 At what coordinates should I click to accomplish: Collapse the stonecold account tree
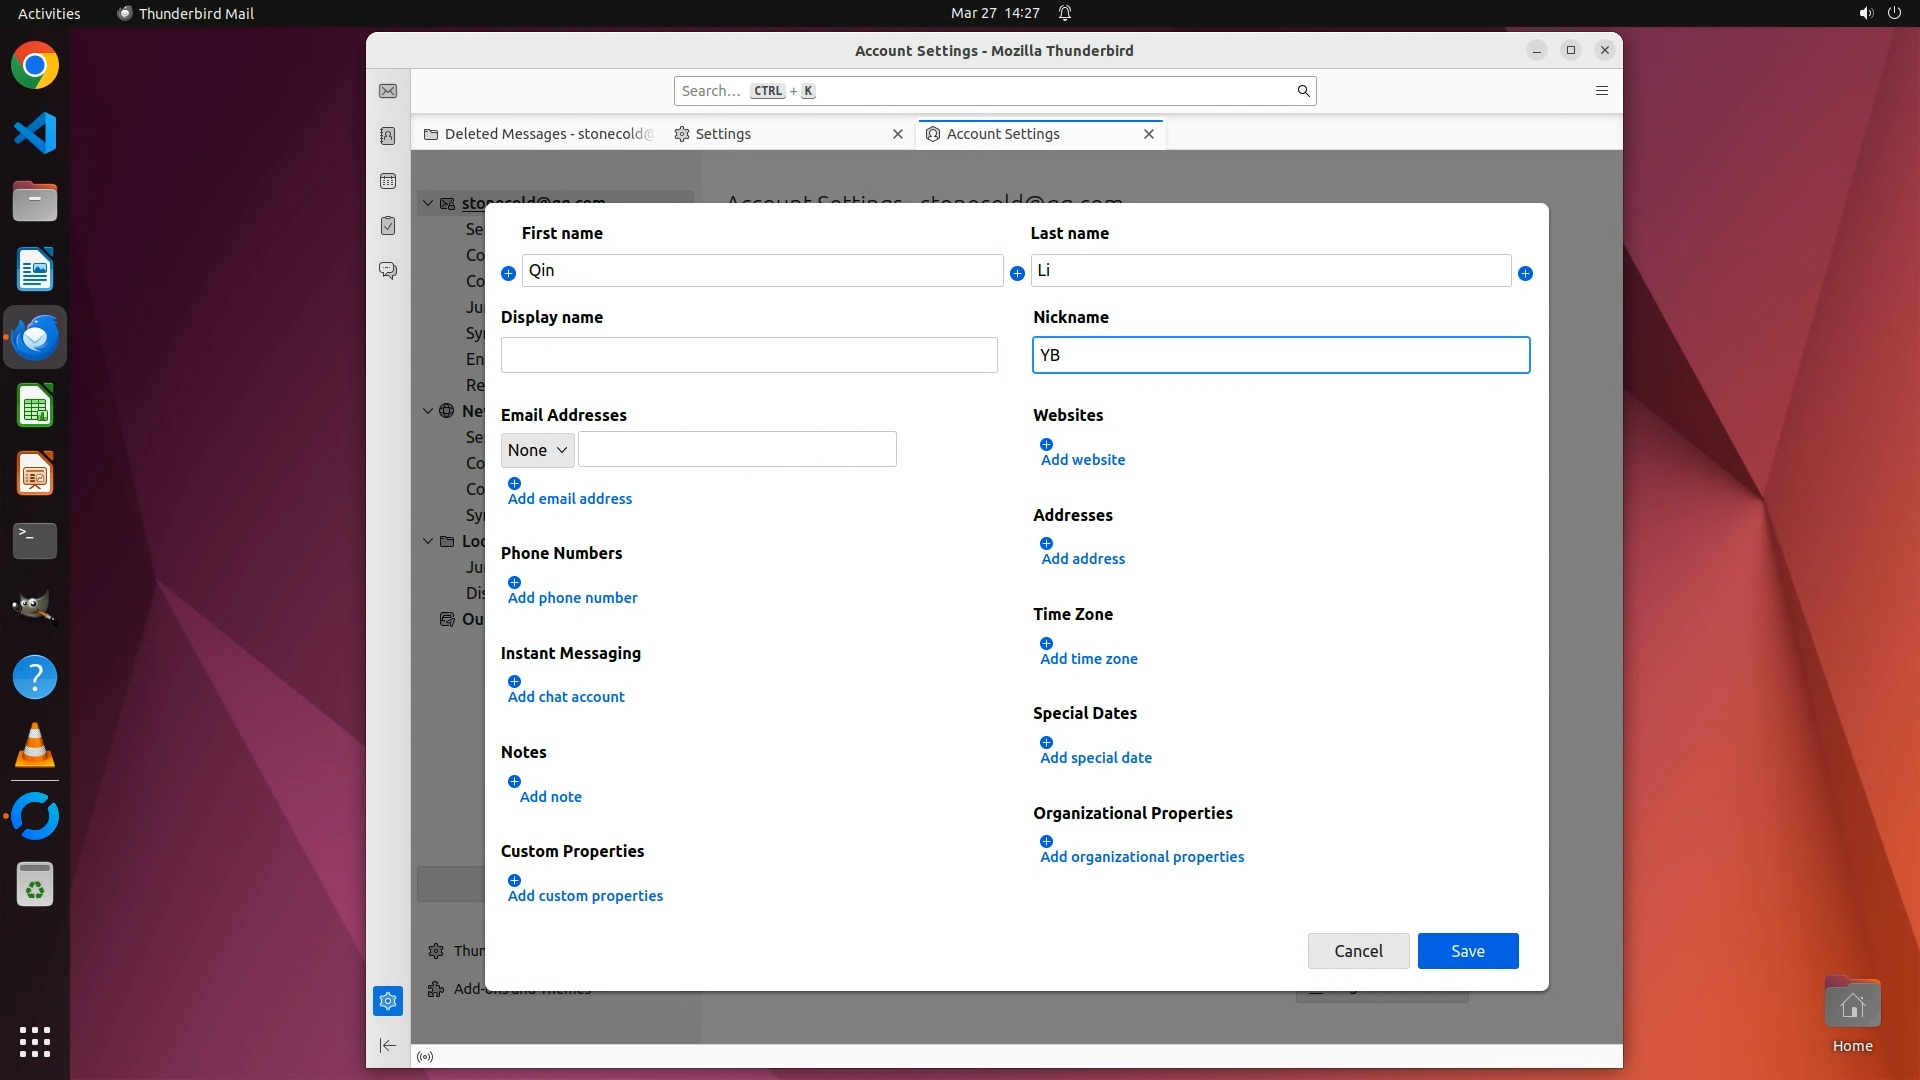pyautogui.click(x=428, y=203)
